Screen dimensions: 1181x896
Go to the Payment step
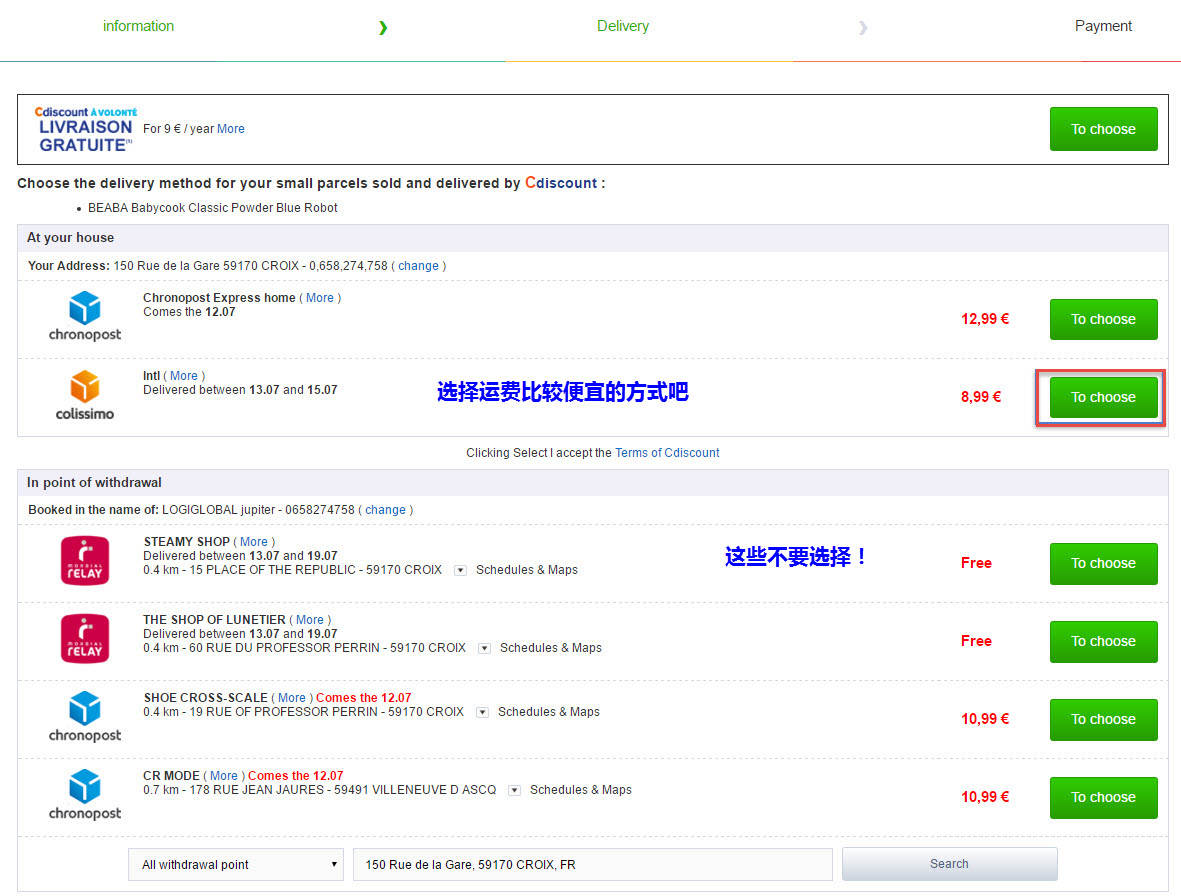1103,26
